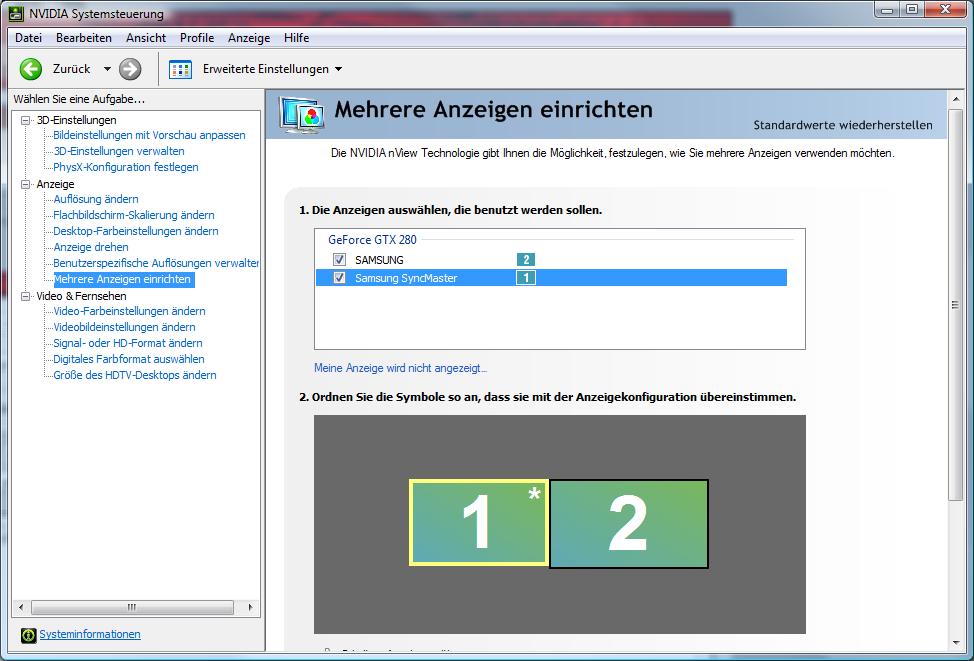Image resolution: width=974 pixels, height=661 pixels.
Task: Click the number 2 badge beside SAMSUNG
Action: [x=526, y=260]
